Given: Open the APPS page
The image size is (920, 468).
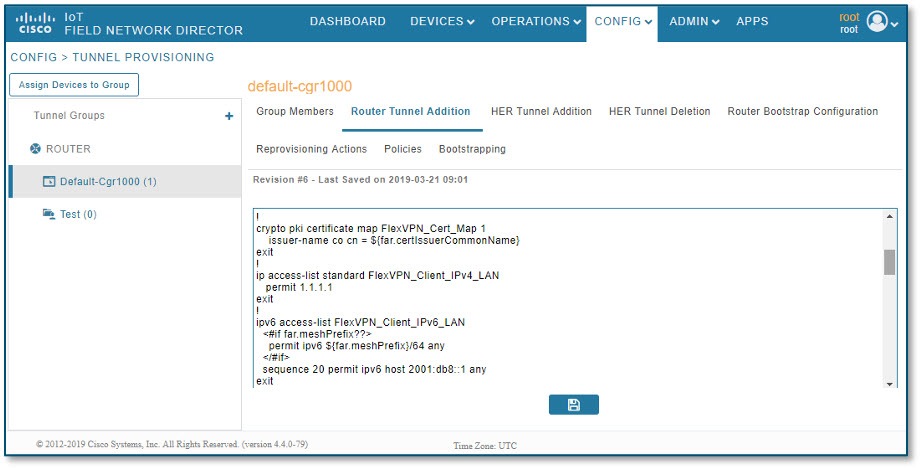Looking at the screenshot, I should pyautogui.click(x=752, y=21).
